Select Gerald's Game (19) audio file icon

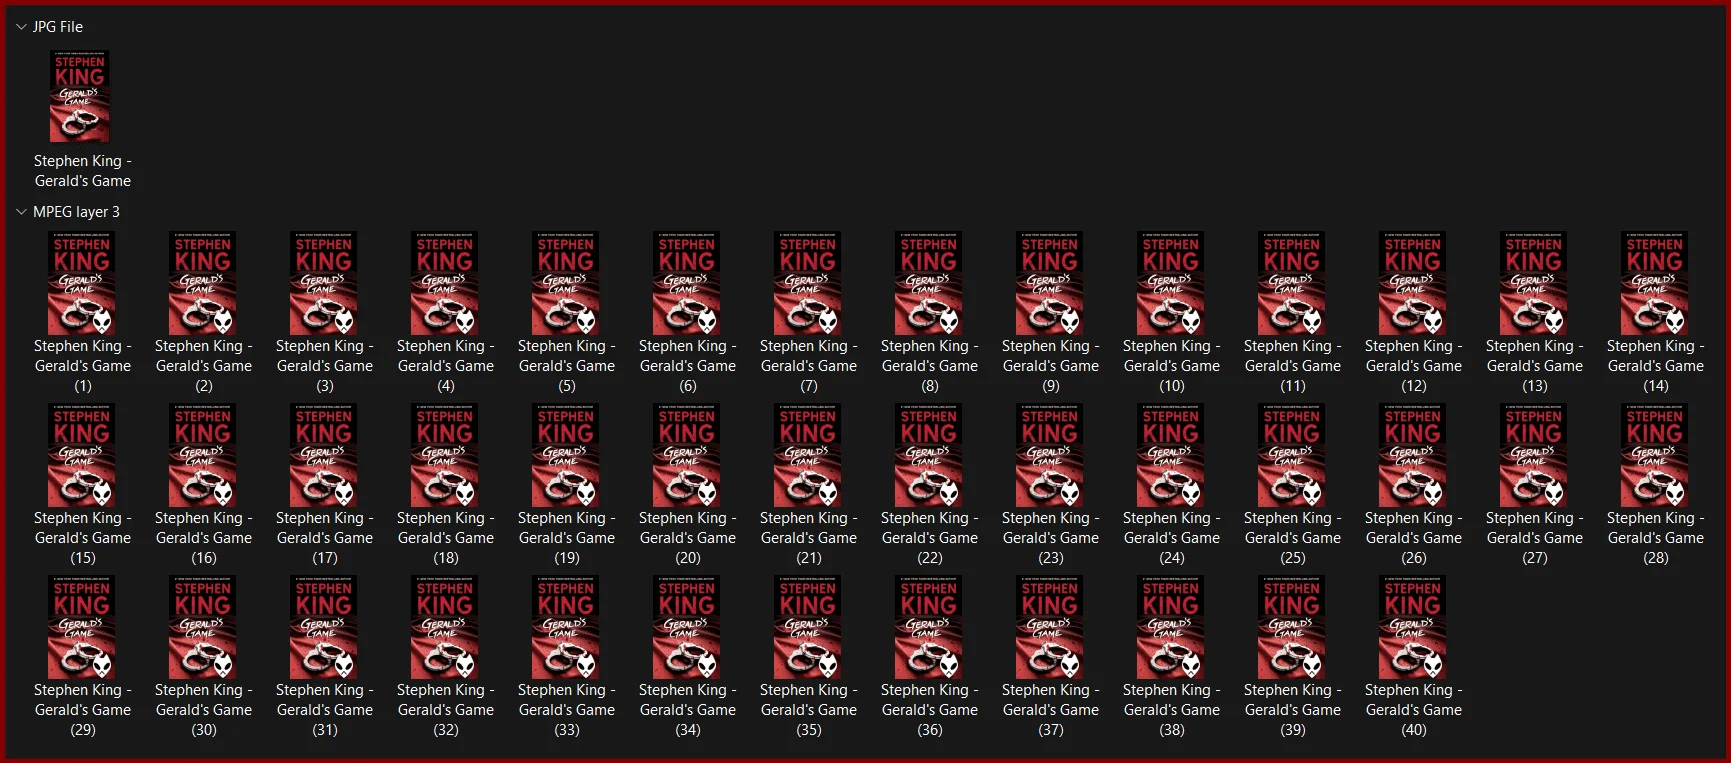point(566,455)
